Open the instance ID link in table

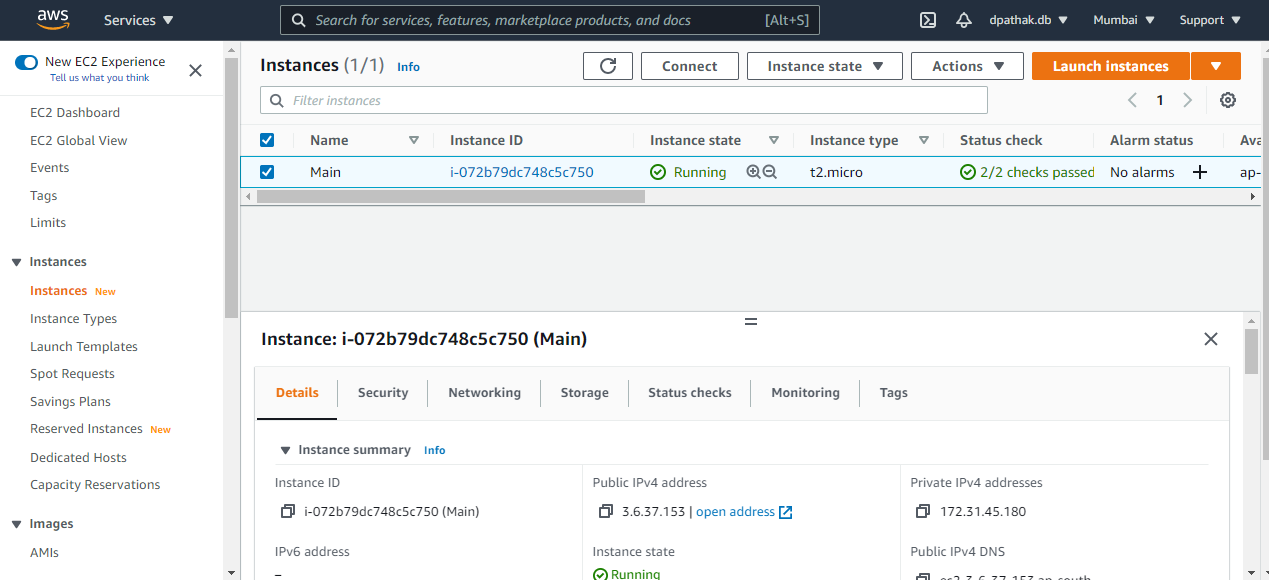point(522,172)
